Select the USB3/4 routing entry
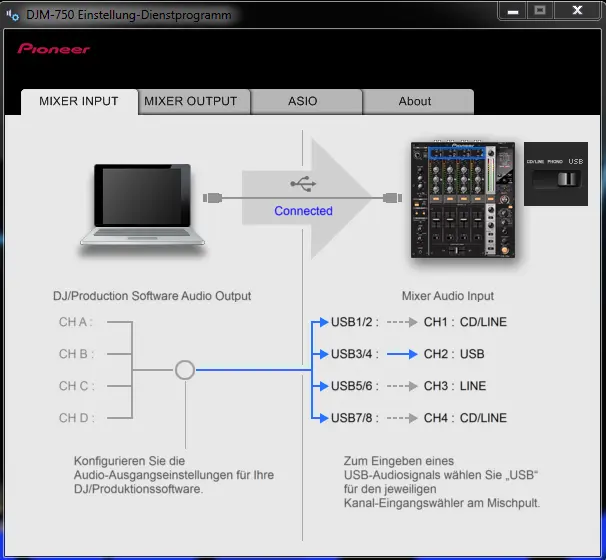This screenshot has width=606, height=560. pos(352,354)
